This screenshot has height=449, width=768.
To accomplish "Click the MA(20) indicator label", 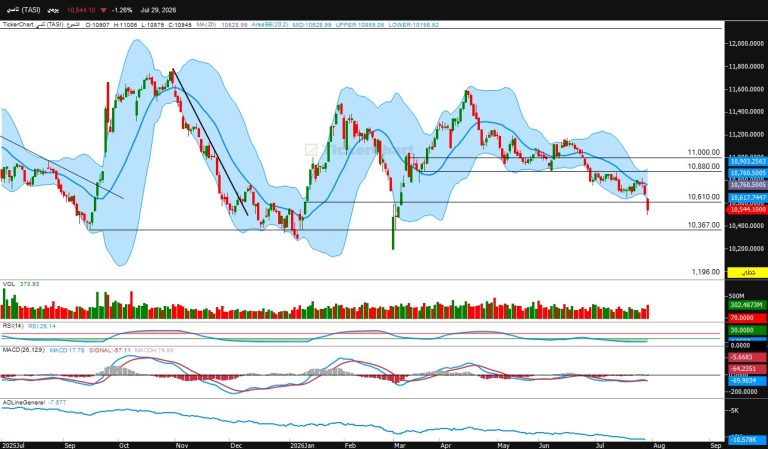I will click(206, 24).
